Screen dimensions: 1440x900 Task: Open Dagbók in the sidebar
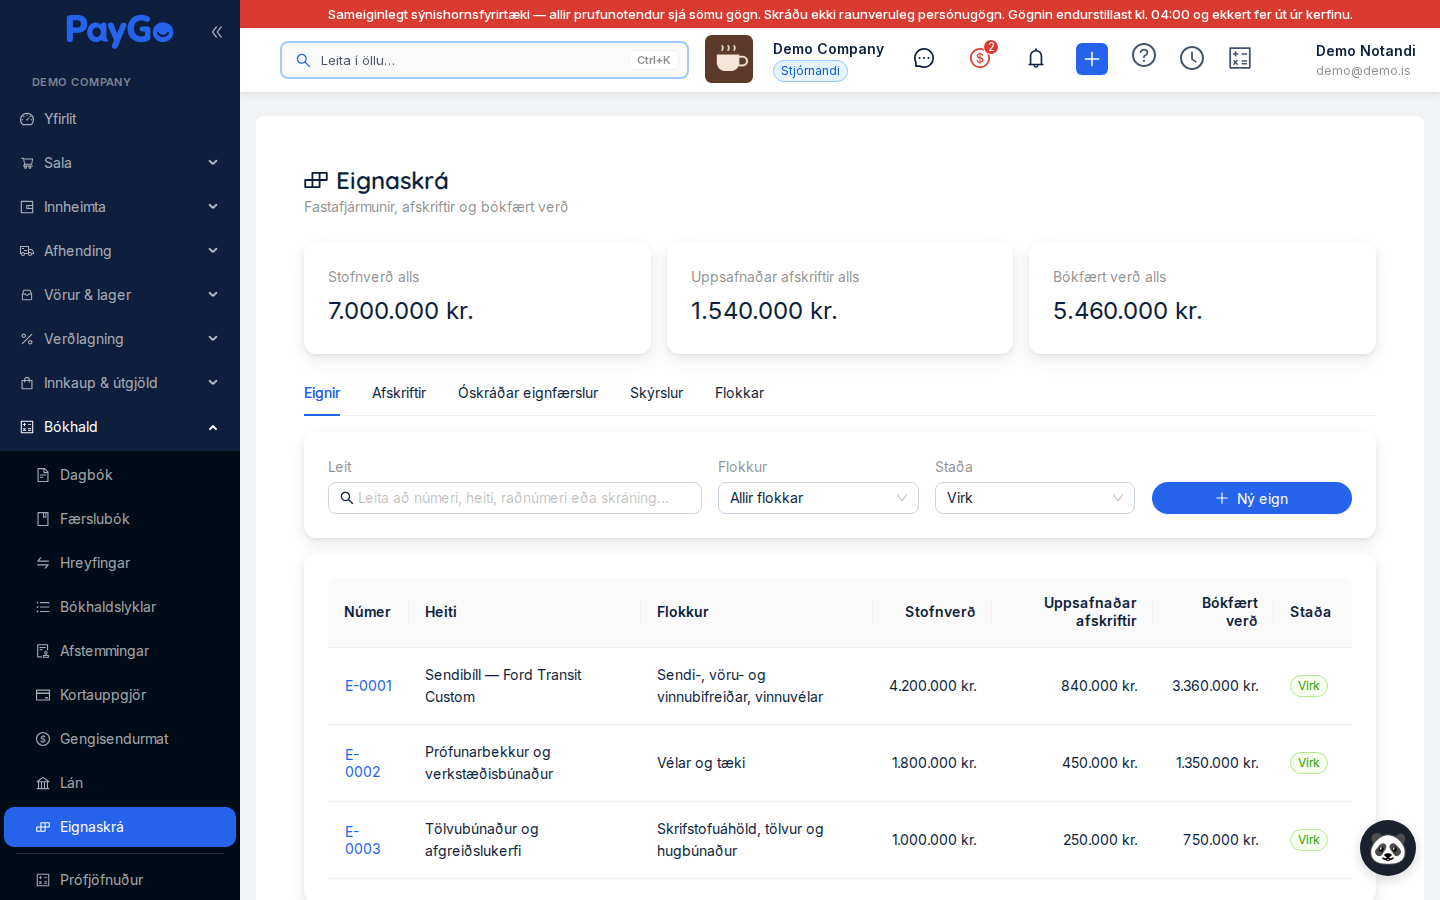point(120,475)
